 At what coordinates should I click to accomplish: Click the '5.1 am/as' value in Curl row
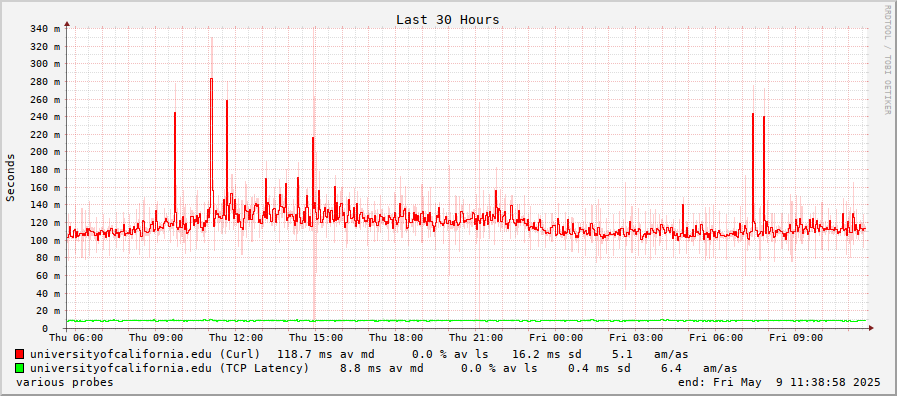coord(650,354)
